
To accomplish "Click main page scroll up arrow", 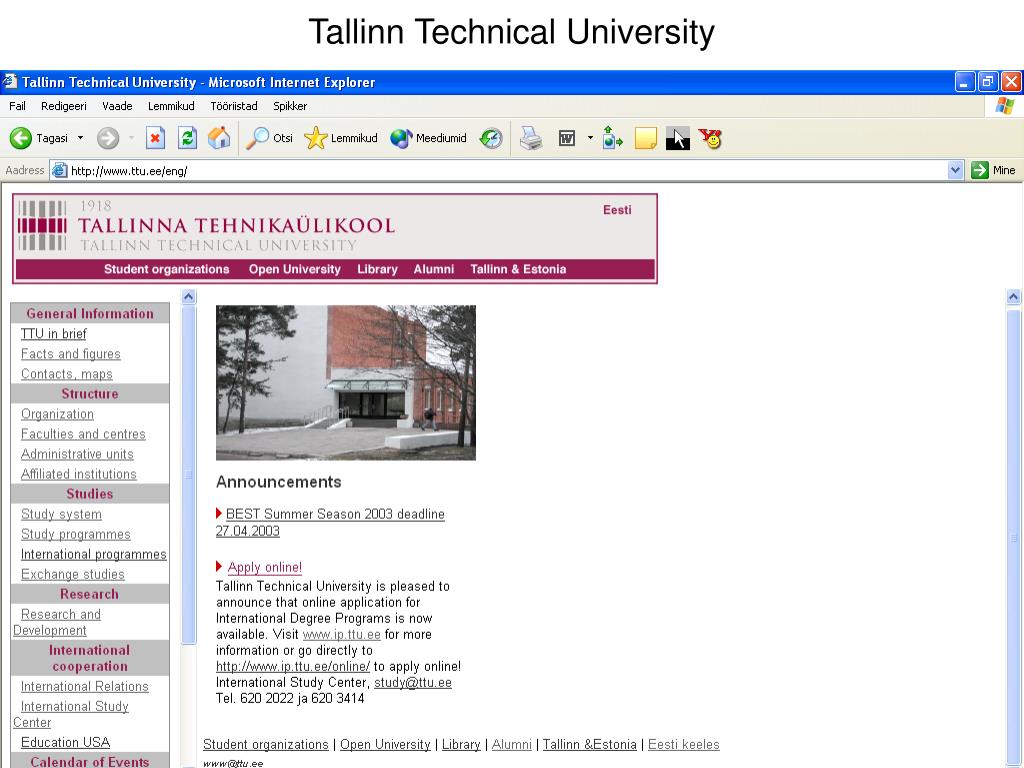I will click(1014, 296).
